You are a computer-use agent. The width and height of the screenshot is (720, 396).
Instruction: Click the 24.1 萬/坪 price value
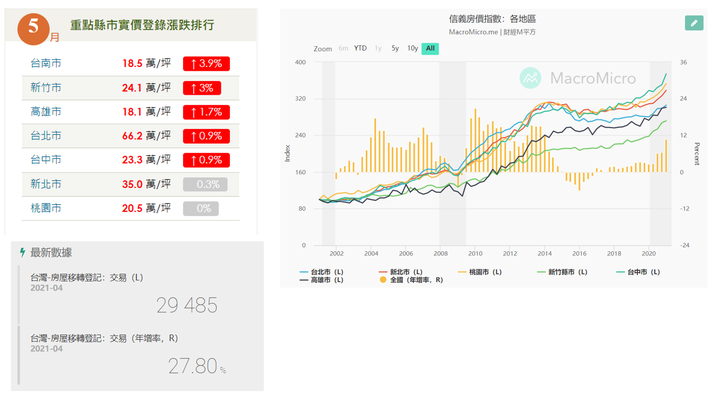pos(146,88)
